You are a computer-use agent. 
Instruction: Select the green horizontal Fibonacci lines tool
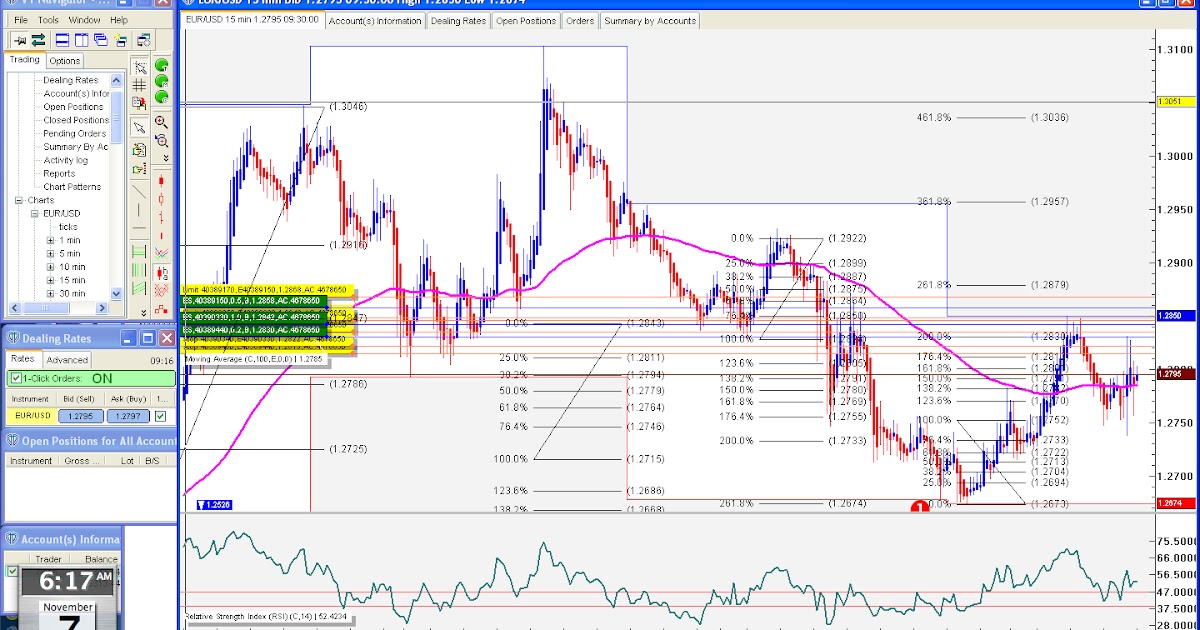click(139, 251)
